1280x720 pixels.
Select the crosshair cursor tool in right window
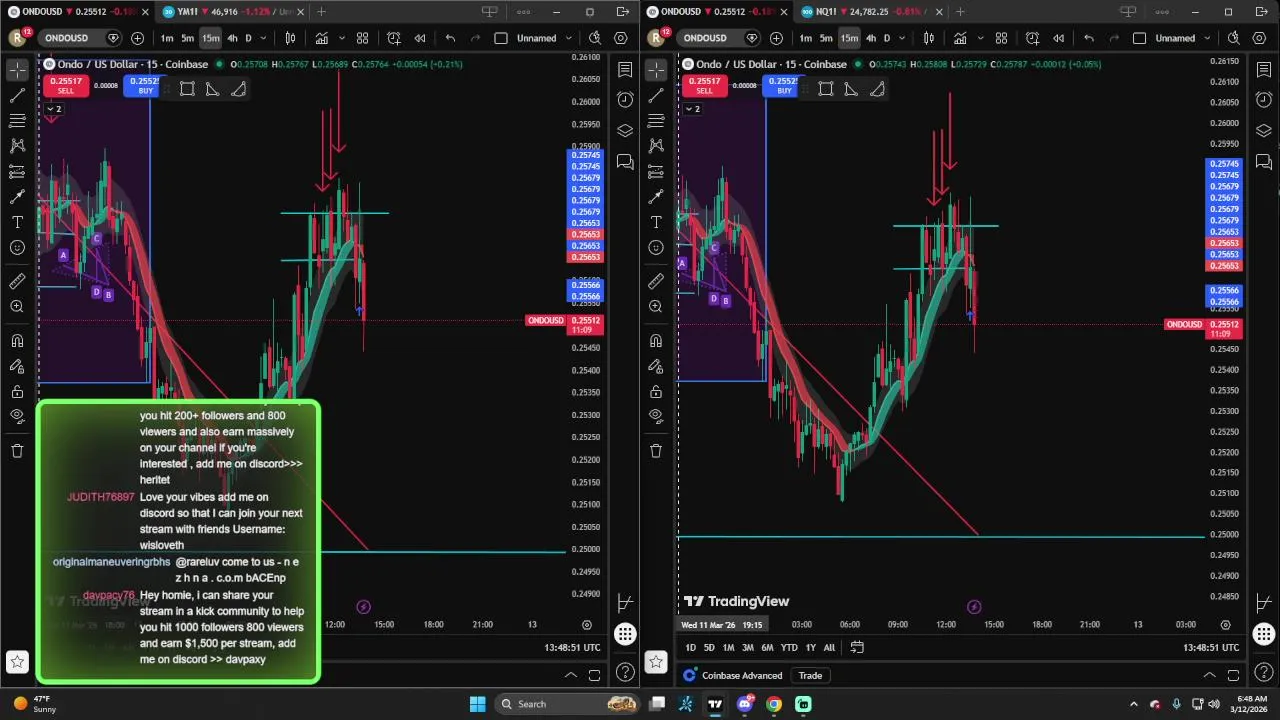(656, 70)
